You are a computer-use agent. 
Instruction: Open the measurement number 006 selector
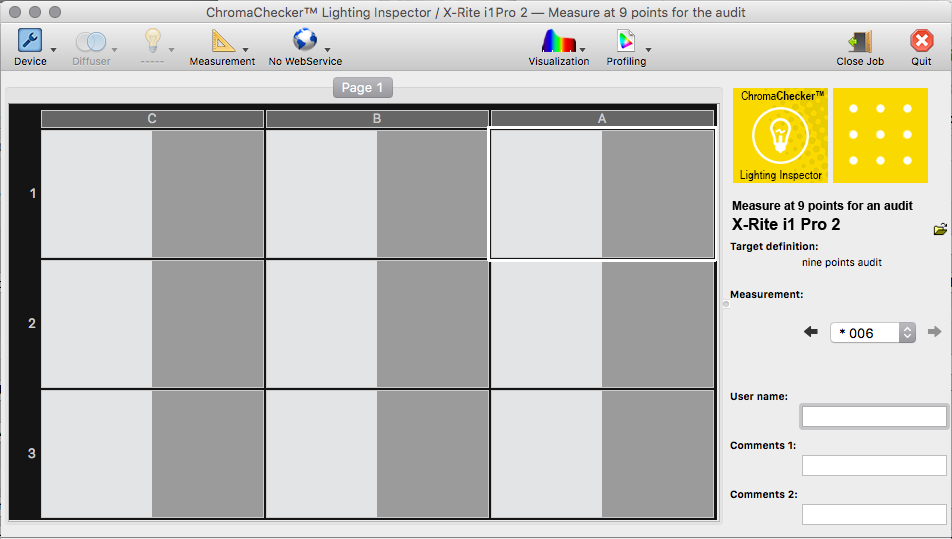tap(872, 333)
